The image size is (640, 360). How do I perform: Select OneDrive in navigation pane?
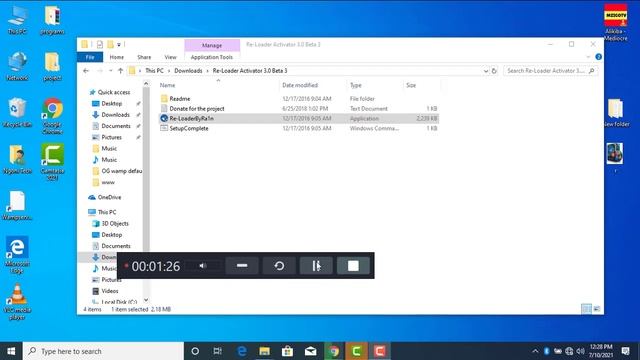109,197
